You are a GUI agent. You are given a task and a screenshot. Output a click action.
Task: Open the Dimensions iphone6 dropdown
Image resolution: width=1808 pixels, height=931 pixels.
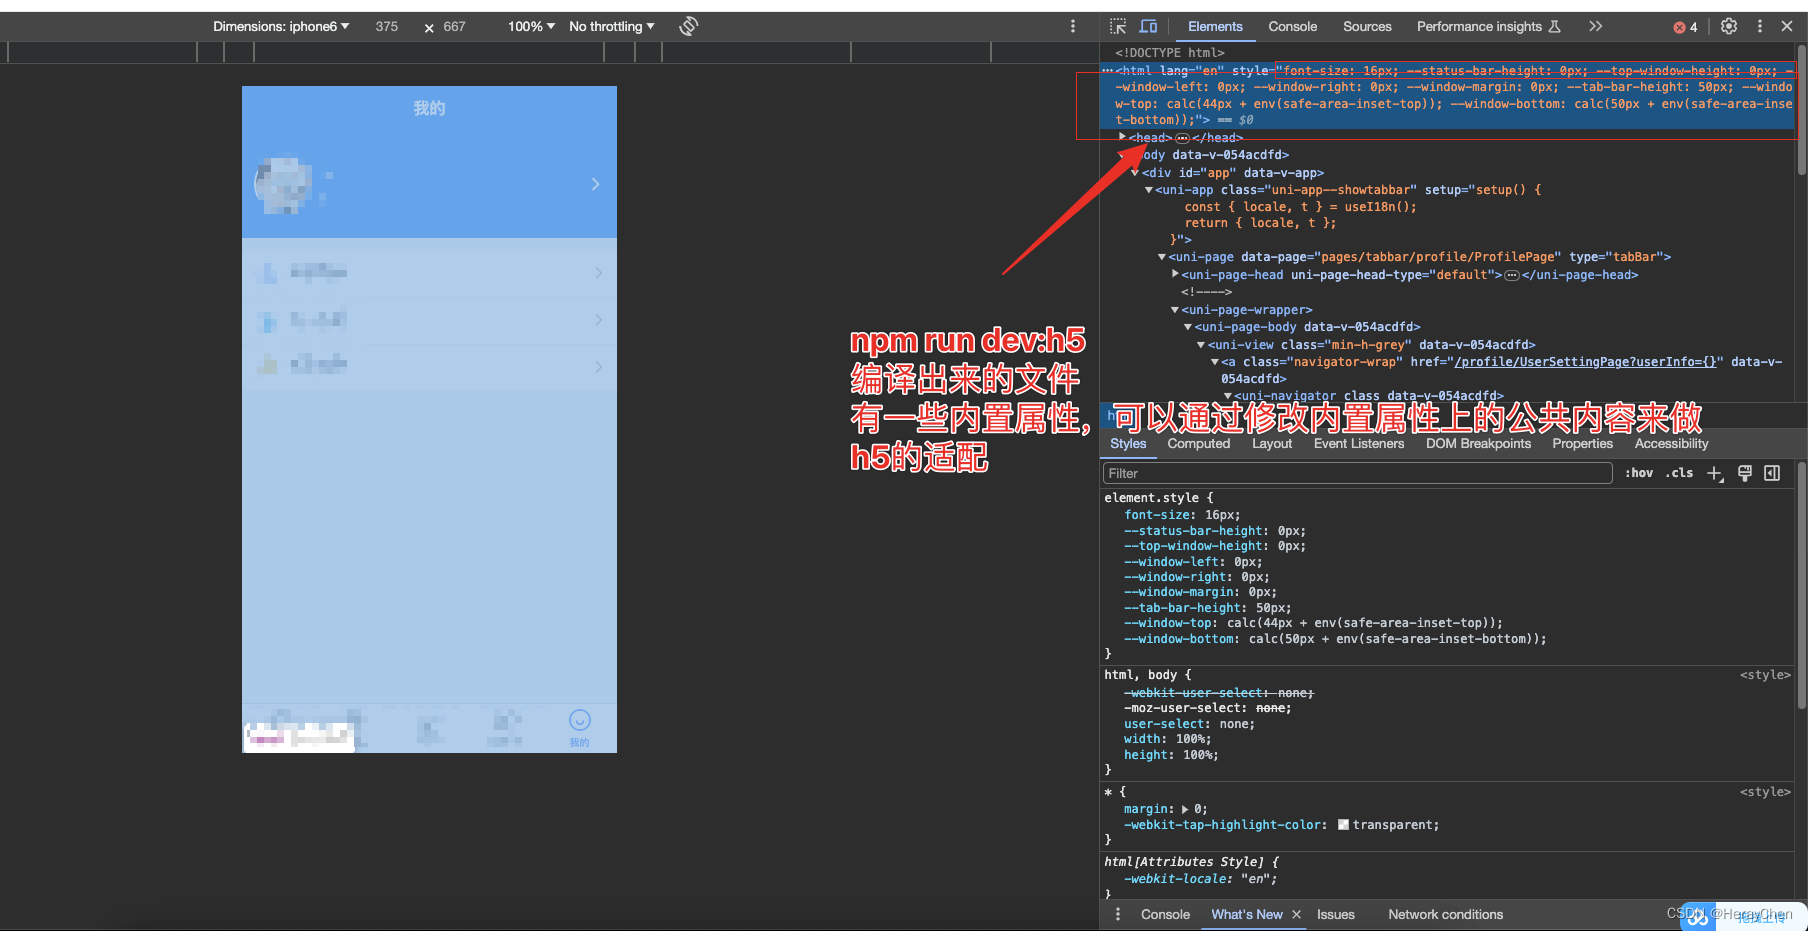pyautogui.click(x=281, y=27)
